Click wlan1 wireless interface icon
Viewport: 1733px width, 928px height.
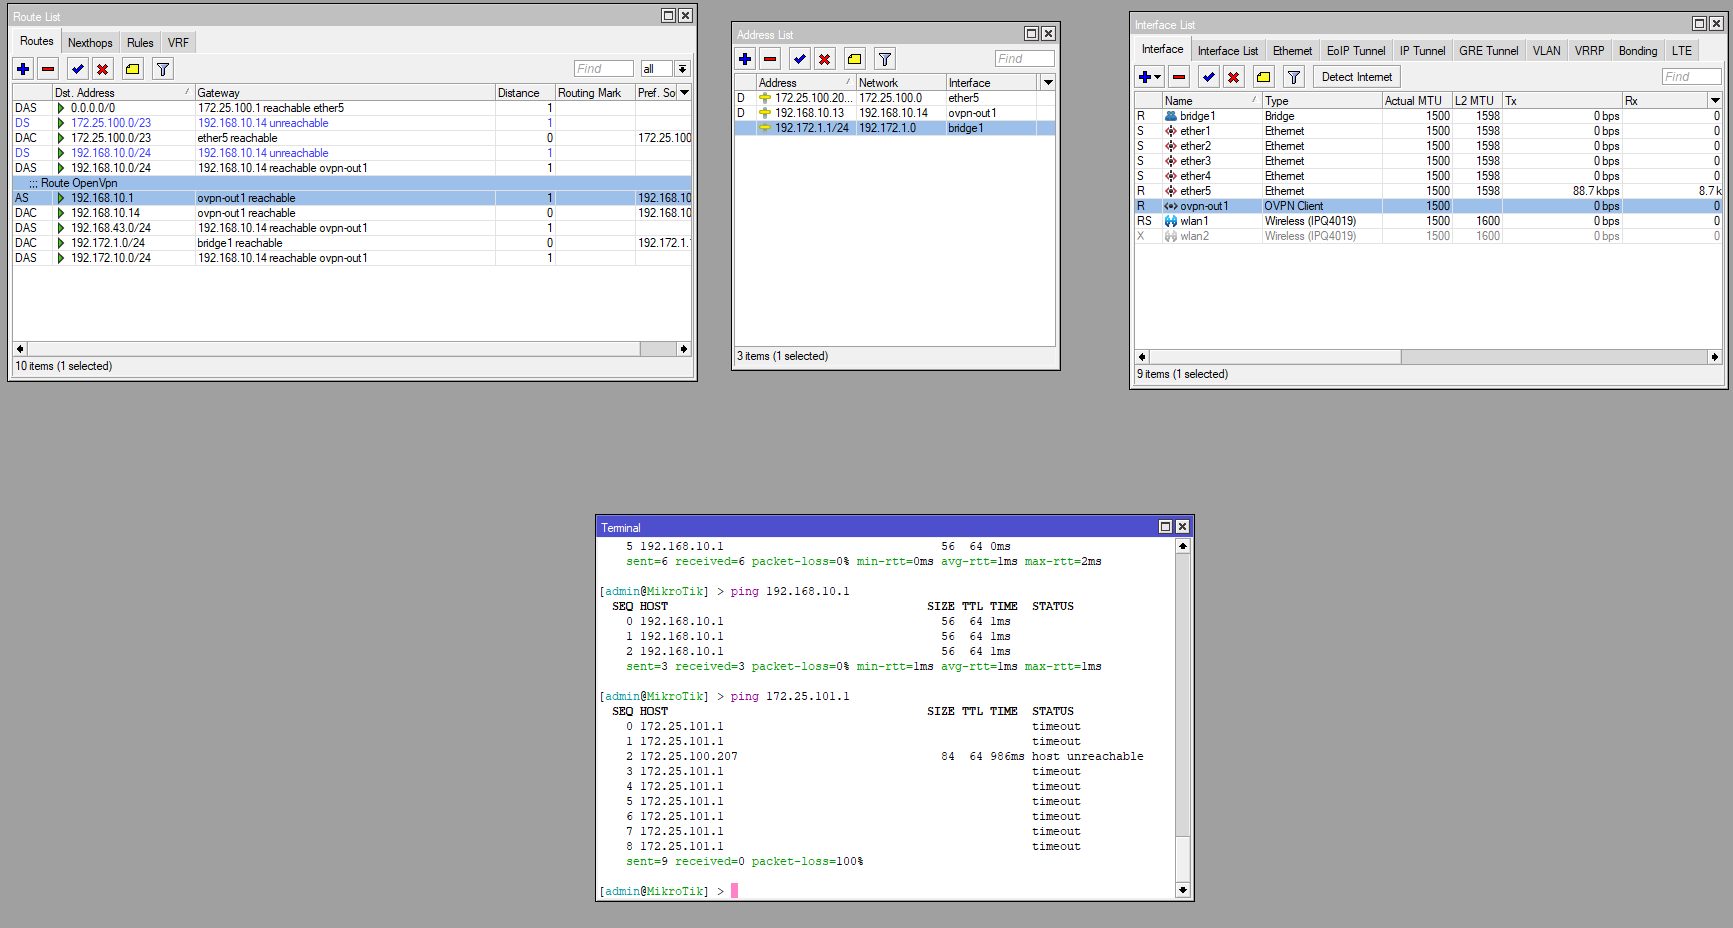click(1171, 221)
